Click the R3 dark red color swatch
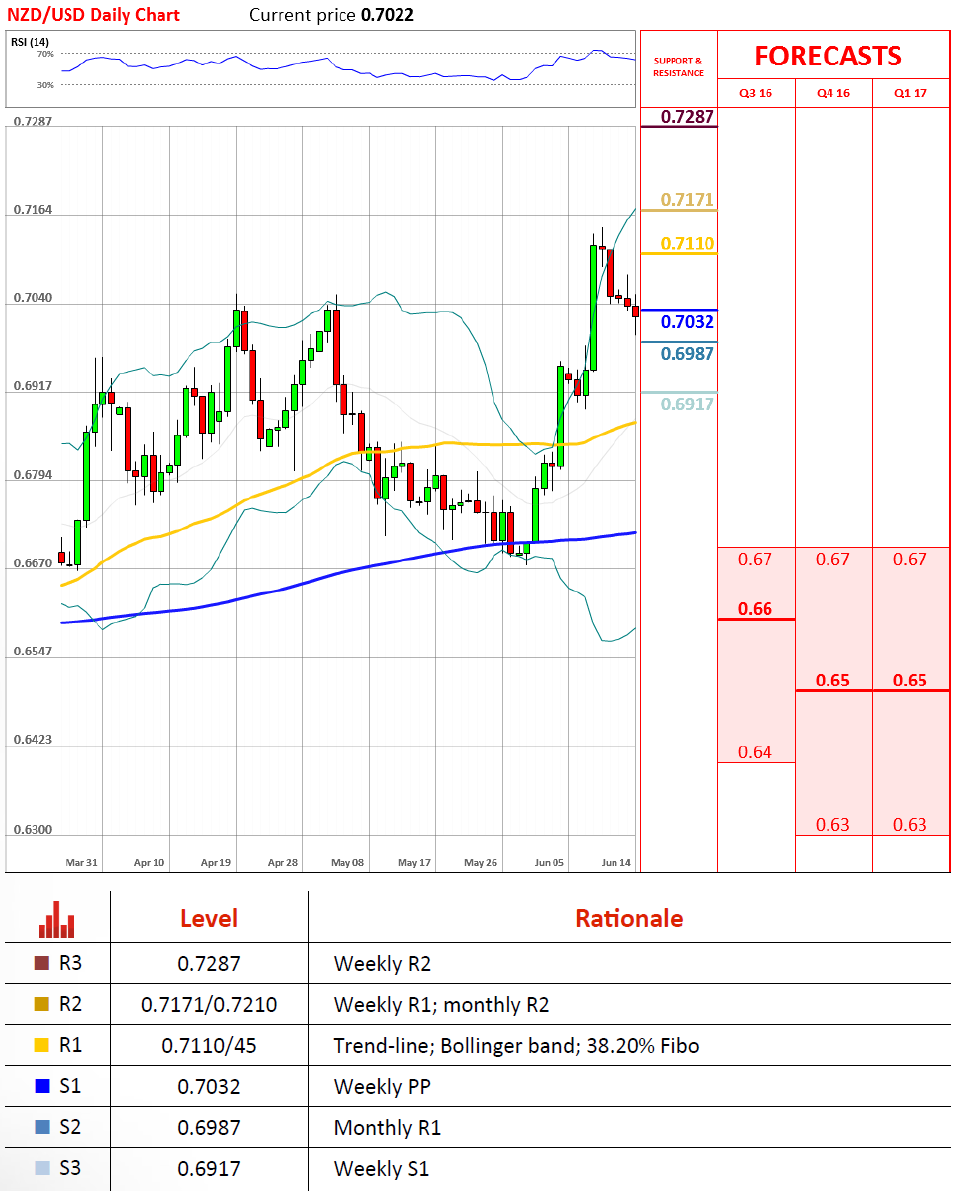The width and height of the screenshot is (964, 1191). pyautogui.click(x=43, y=963)
